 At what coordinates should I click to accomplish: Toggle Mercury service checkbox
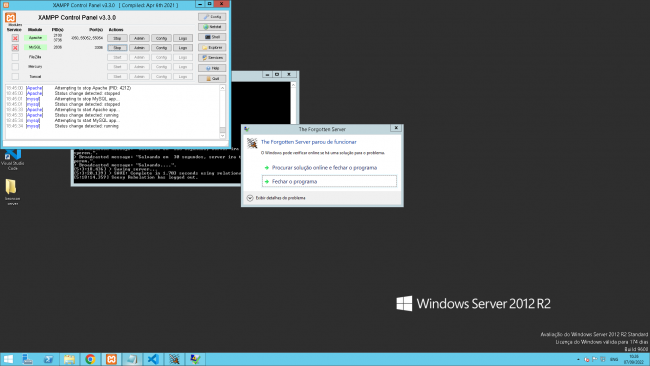coord(15,67)
